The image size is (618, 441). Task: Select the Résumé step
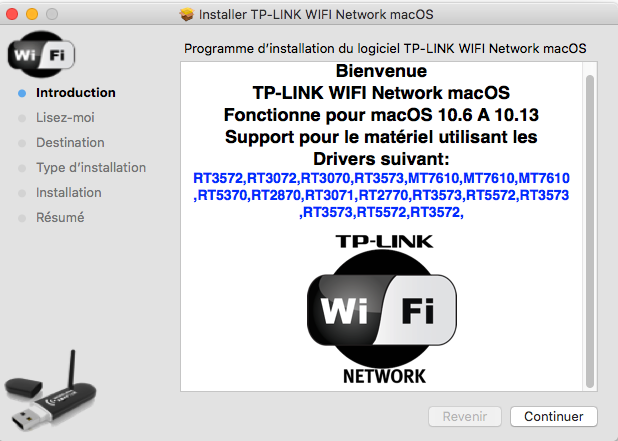click(60, 217)
